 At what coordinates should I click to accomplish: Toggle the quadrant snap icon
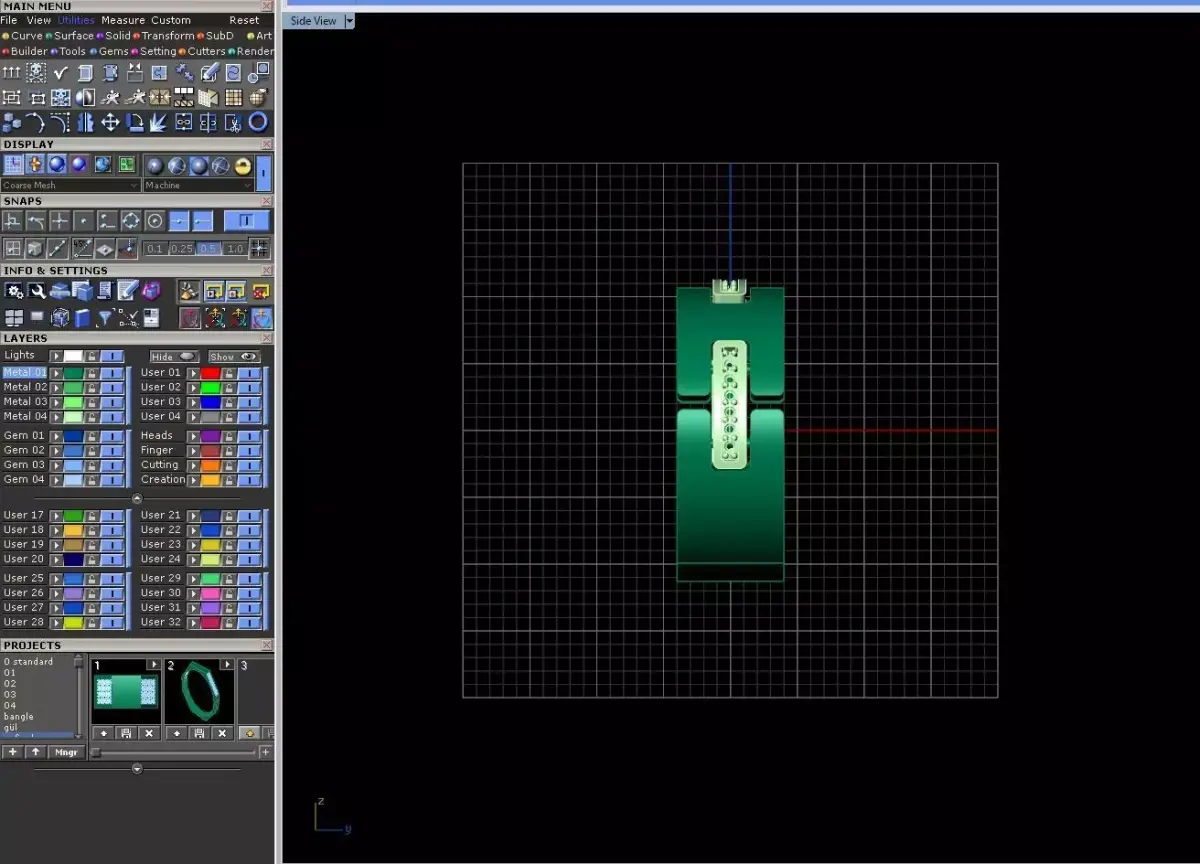[x=131, y=221]
